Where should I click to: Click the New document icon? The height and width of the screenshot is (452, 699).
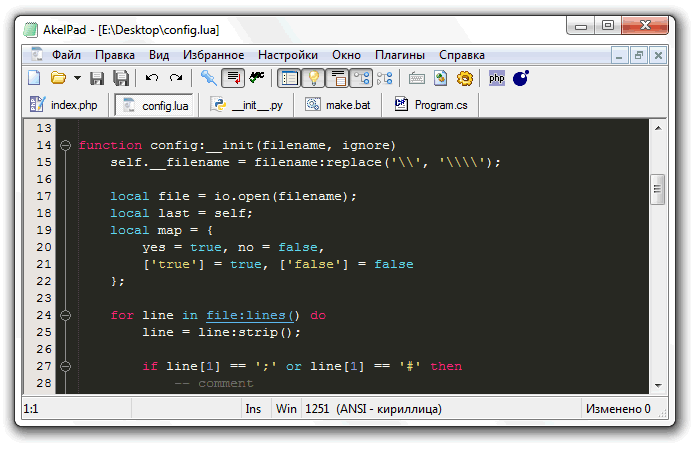[x=35, y=78]
